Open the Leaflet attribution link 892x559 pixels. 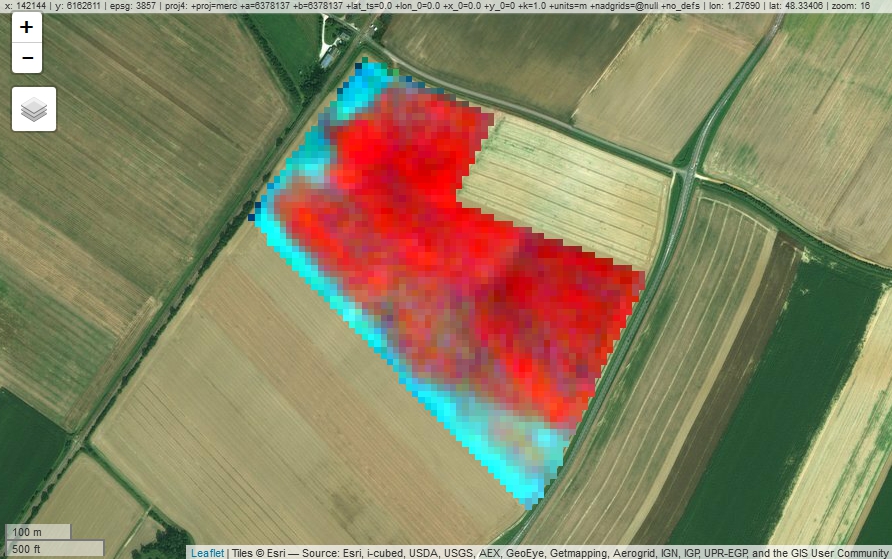point(207,553)
